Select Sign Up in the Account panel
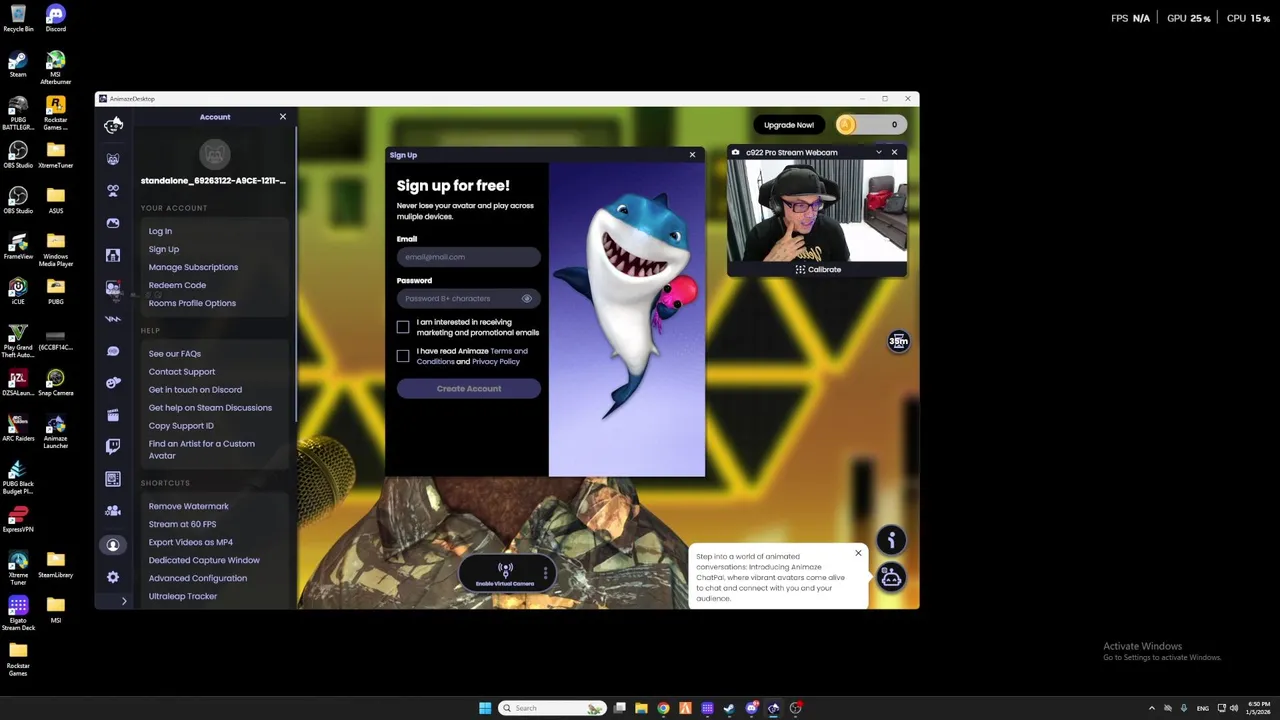The width and height of the screenshot is (1280, 720). click(164, 249)
